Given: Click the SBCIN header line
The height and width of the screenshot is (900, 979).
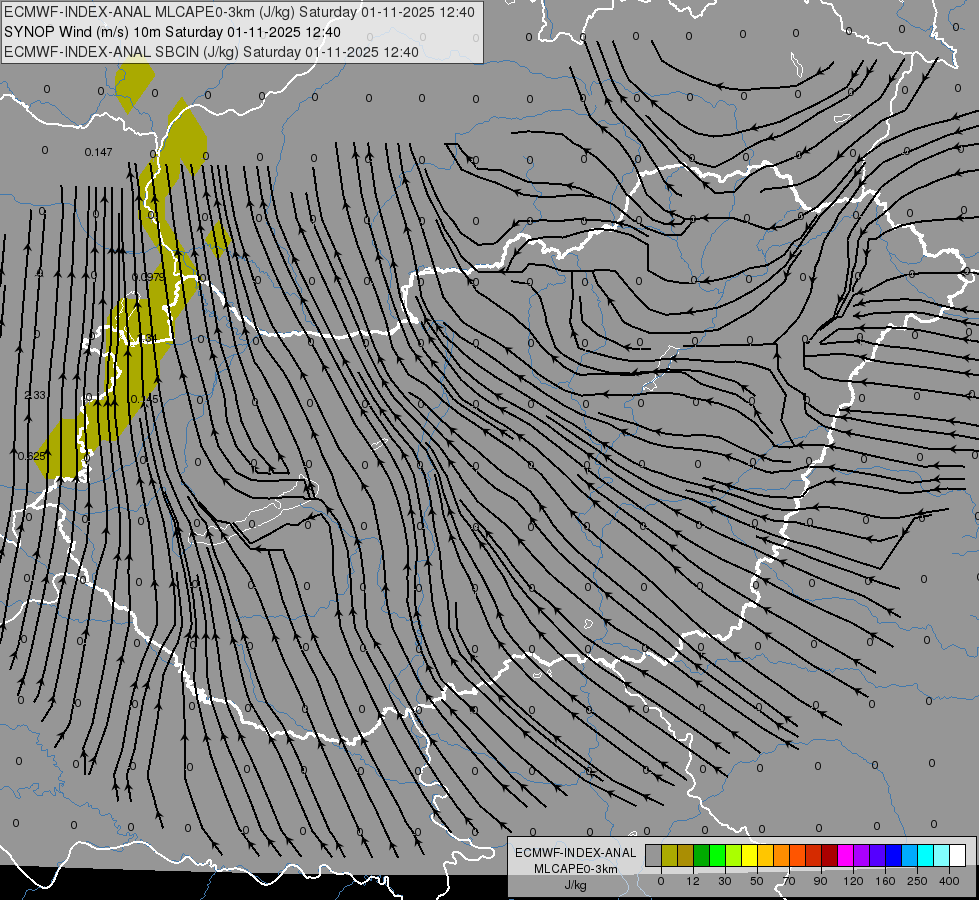Looking at the screenshot, I should pos(211,52).
